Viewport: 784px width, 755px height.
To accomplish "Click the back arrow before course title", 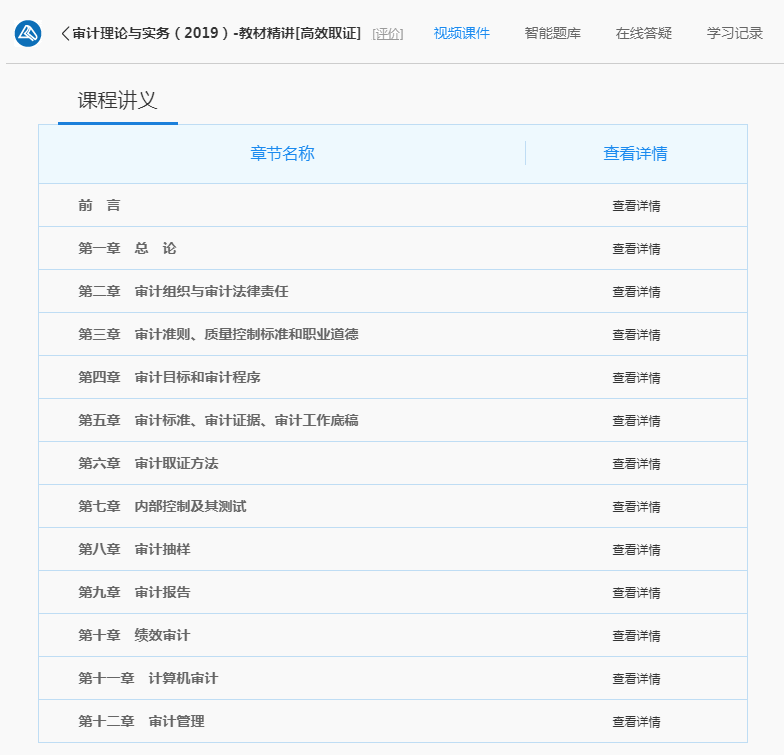I will [x=65, y=34].
